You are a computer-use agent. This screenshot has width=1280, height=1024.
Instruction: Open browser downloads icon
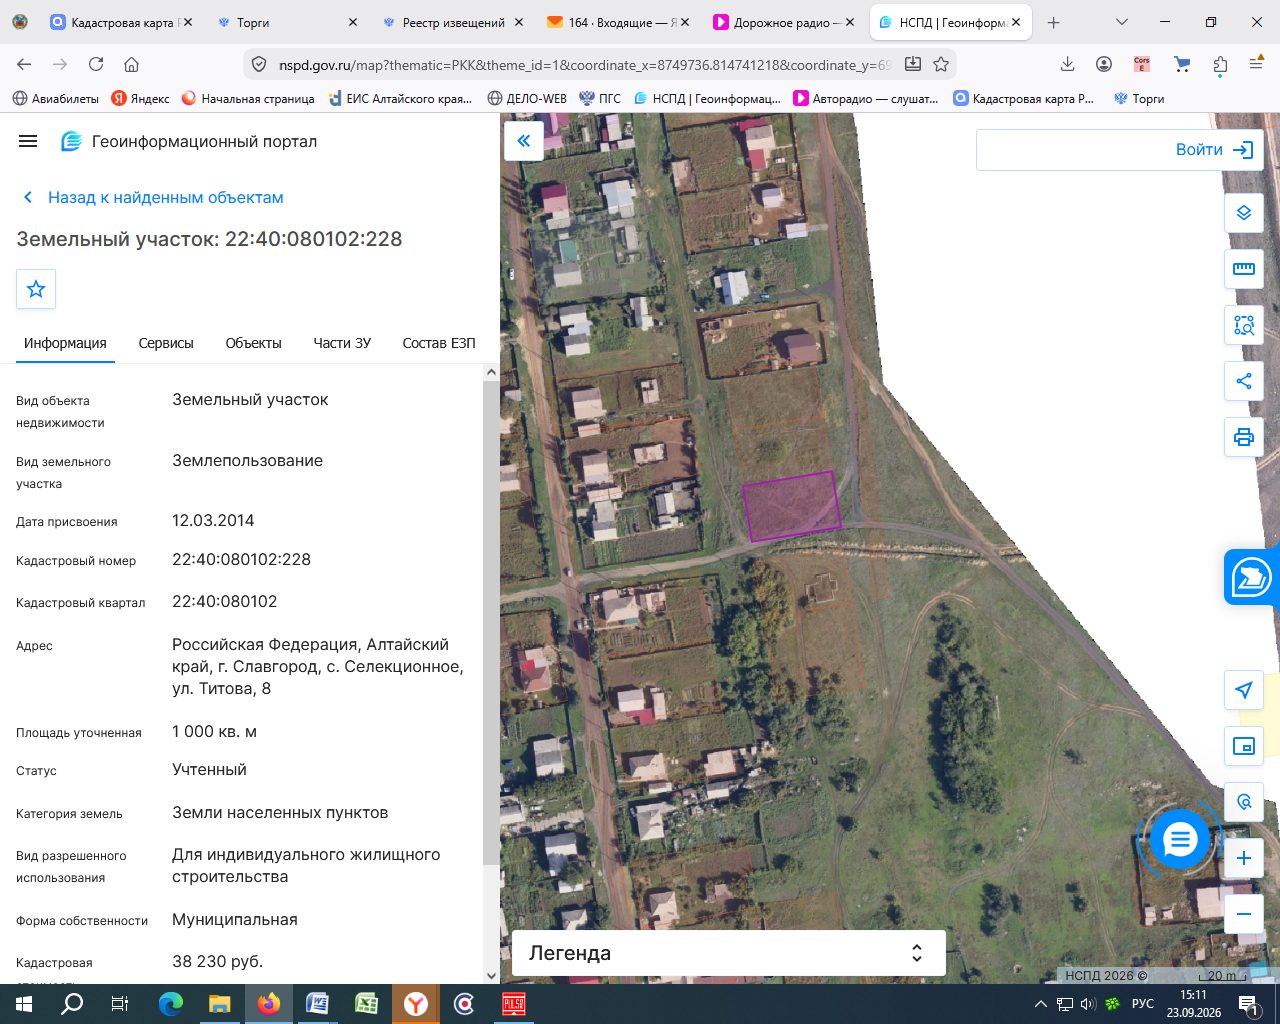tap(1067, 64)
